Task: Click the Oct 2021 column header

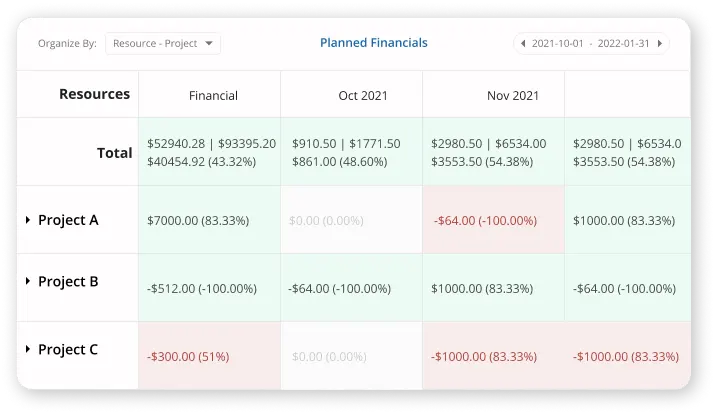Action: click(363, 96)
